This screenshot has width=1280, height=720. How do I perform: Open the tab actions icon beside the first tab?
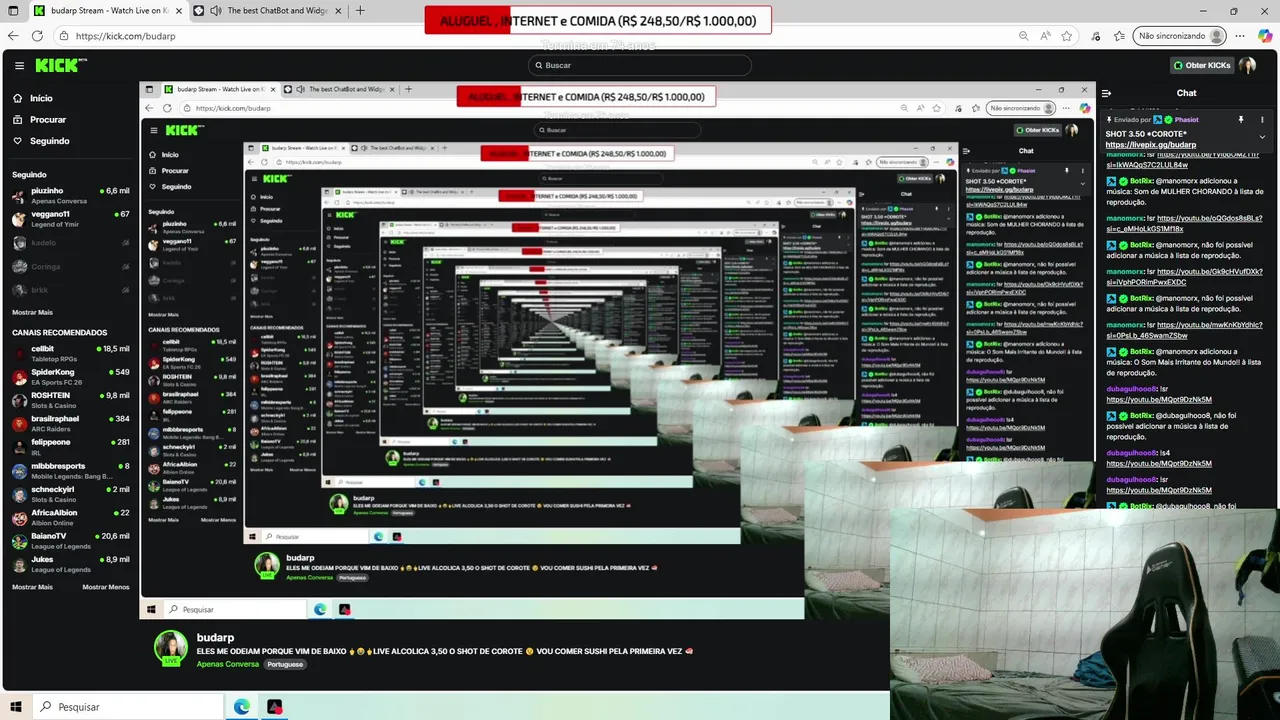click(13, 11)
